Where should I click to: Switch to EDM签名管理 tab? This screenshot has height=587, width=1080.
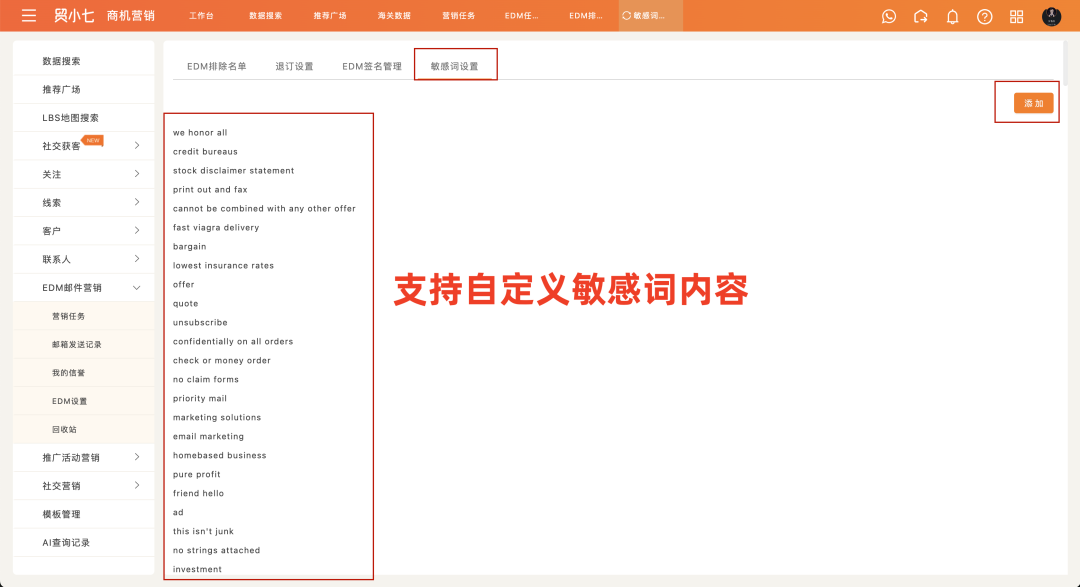tap(372, 66)
